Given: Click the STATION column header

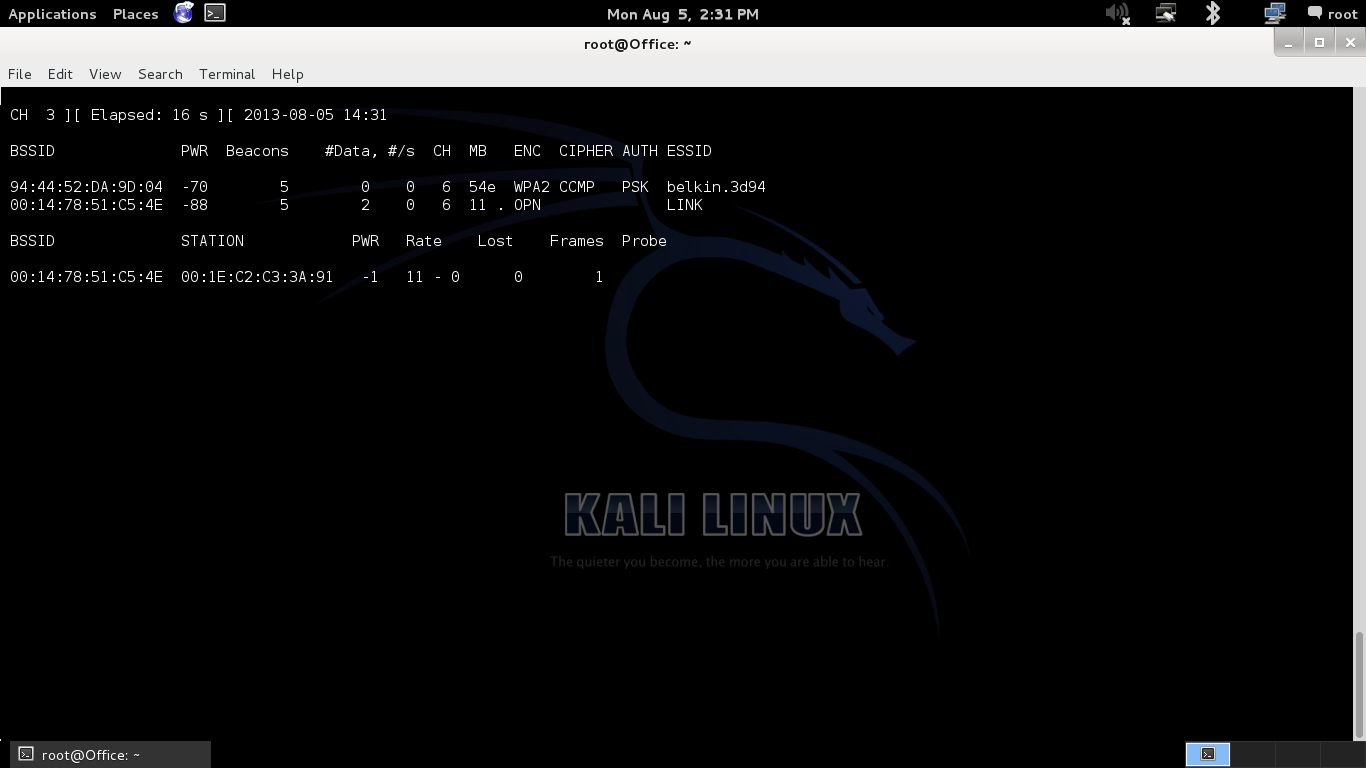Looking at the screenshot, I should 212,241.
